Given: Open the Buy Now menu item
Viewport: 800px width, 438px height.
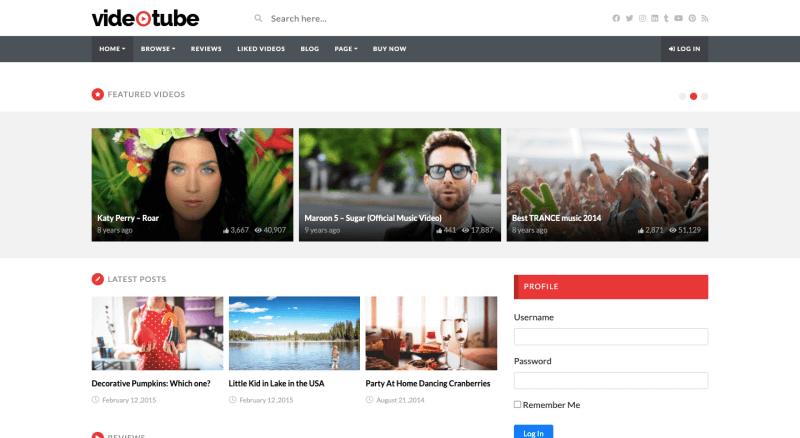Looking at the screenshot, I should pyautogui.click(x=389, y=49).
